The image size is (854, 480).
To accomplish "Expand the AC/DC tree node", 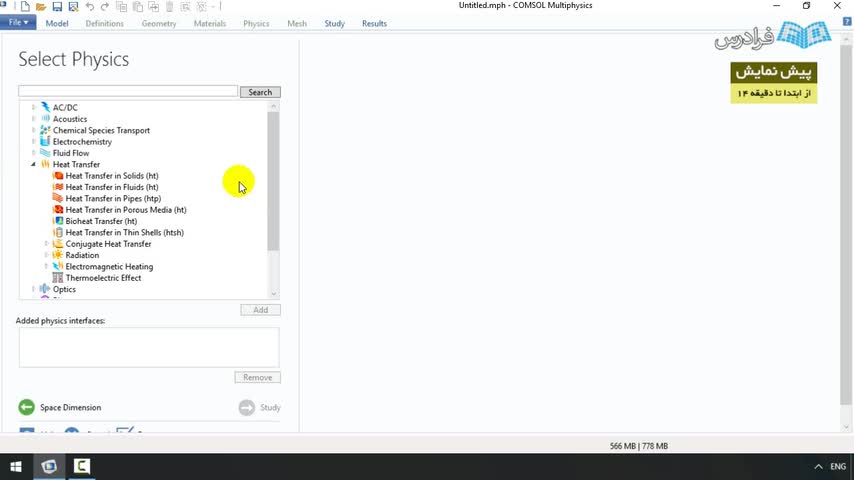I will [x=34, y=107].
